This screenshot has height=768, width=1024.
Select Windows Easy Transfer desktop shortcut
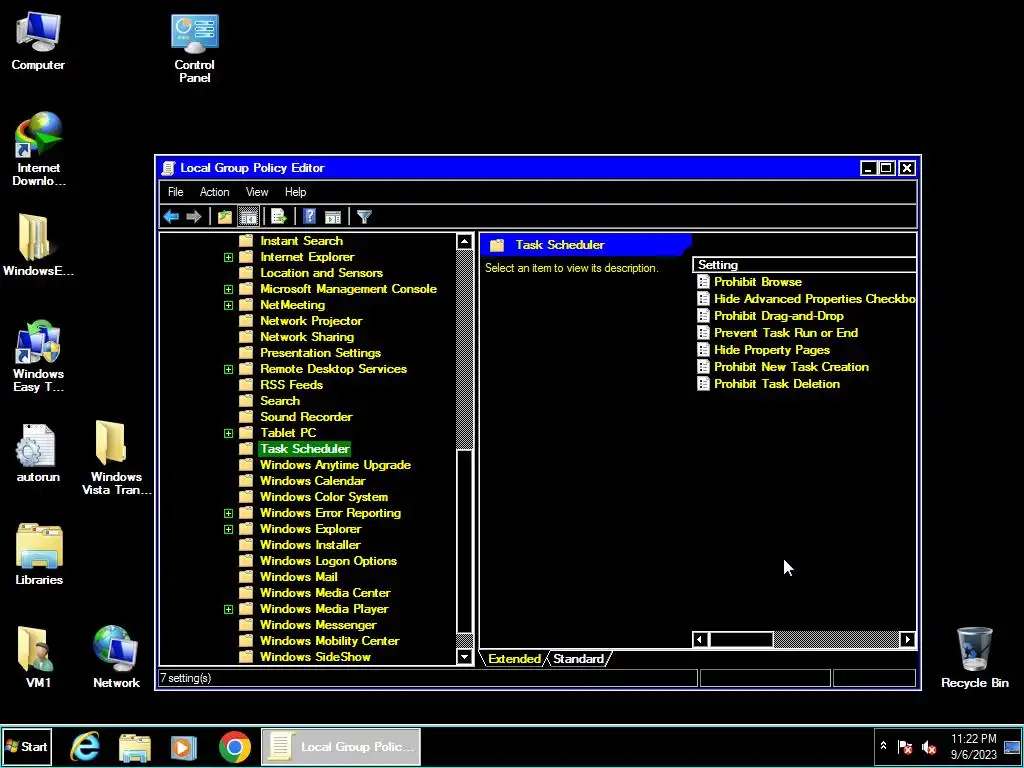click(38, 356)
